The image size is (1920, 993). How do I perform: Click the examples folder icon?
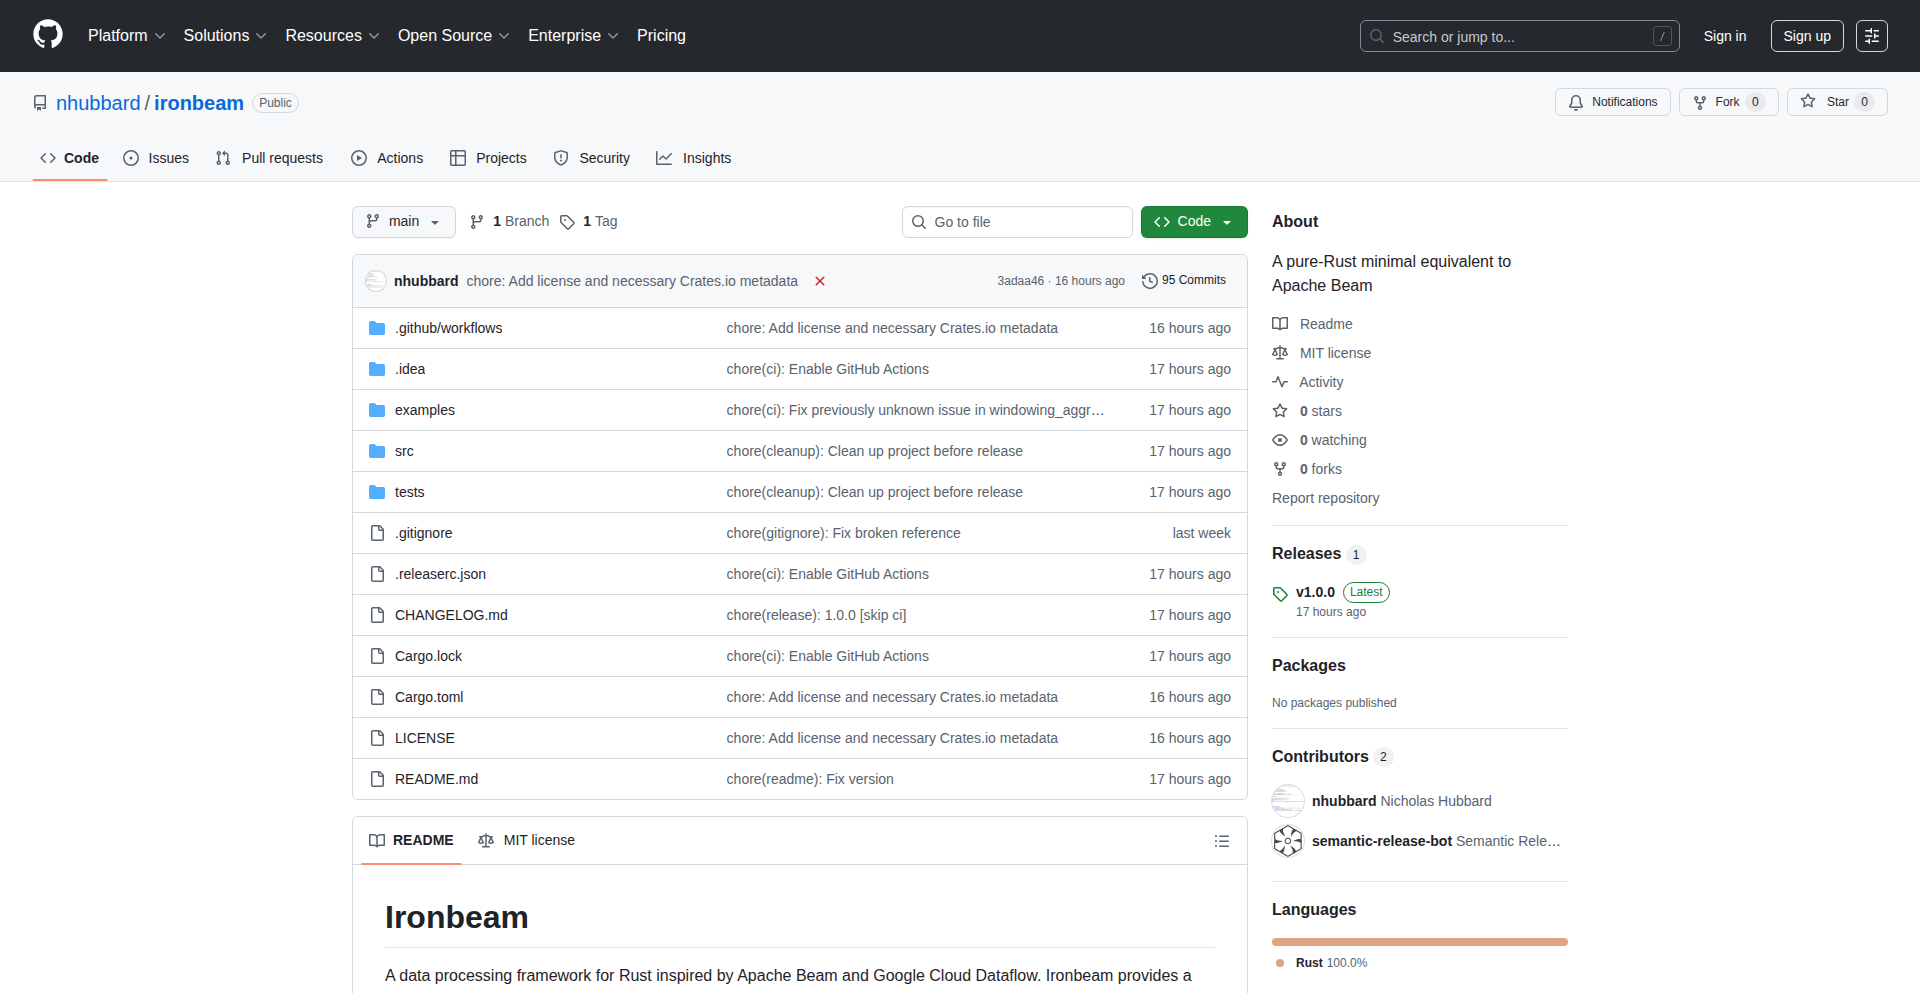point(377,410)
